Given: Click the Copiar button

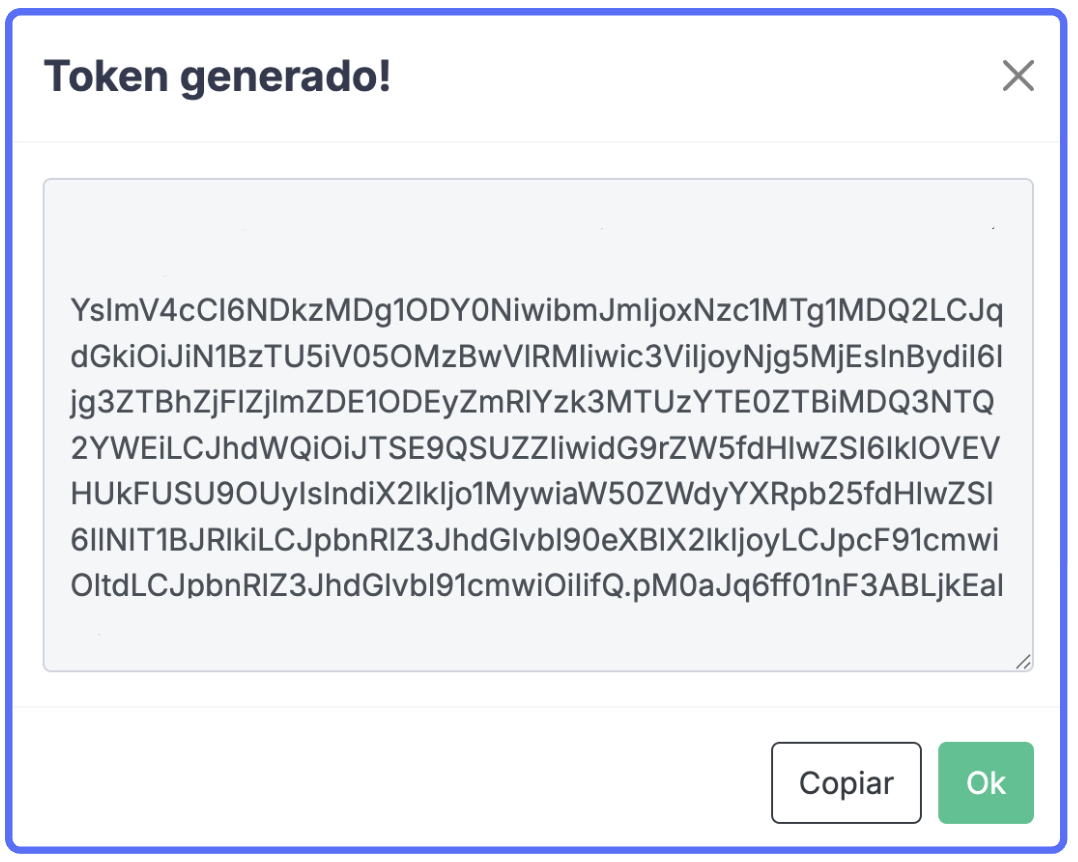Looking at the screenshot, I should pos(846,783).
